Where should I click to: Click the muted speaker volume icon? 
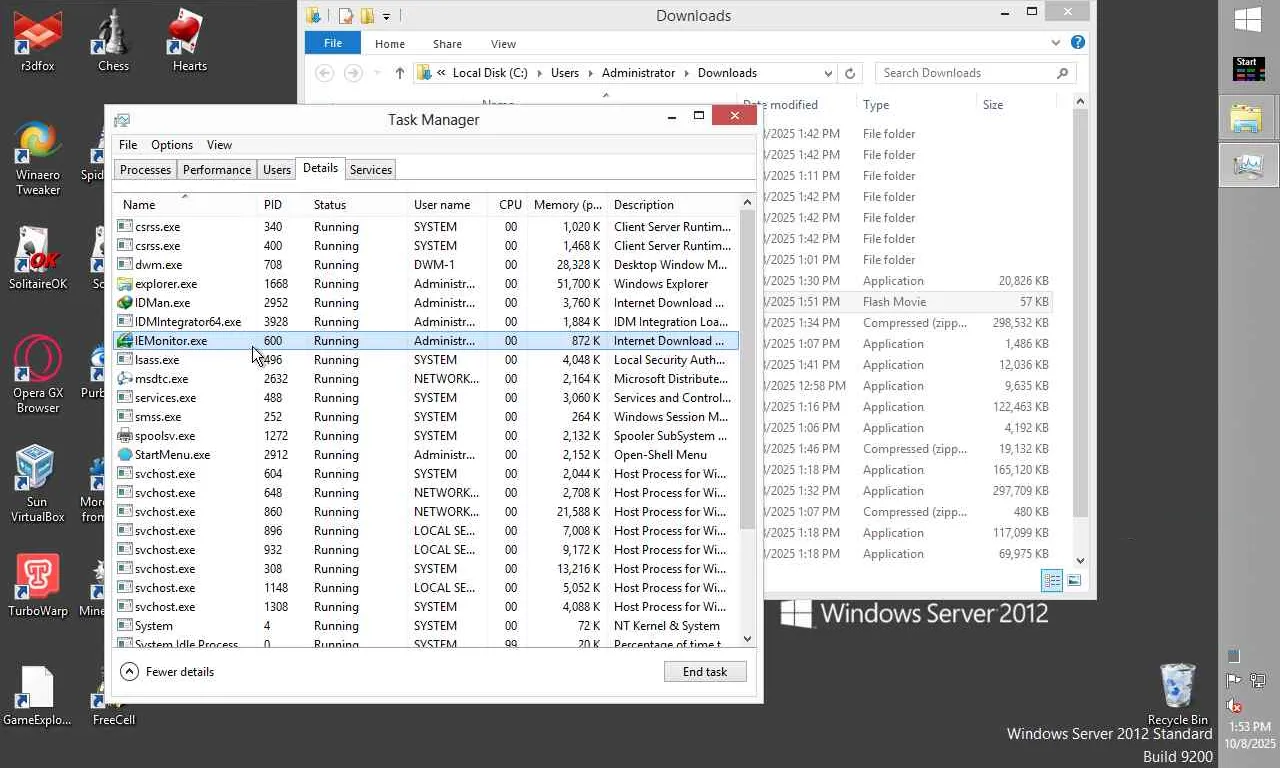(x=1234, y=705)
